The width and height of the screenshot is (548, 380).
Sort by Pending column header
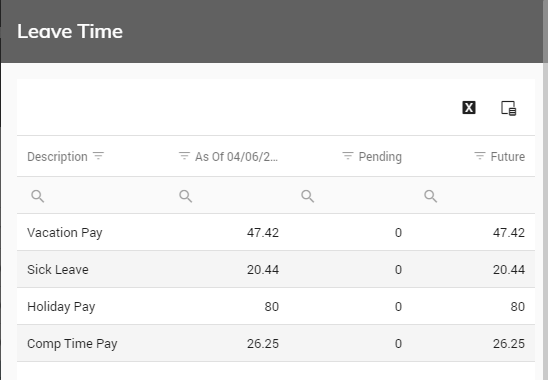pyautogui.click(x=380, y=157)
